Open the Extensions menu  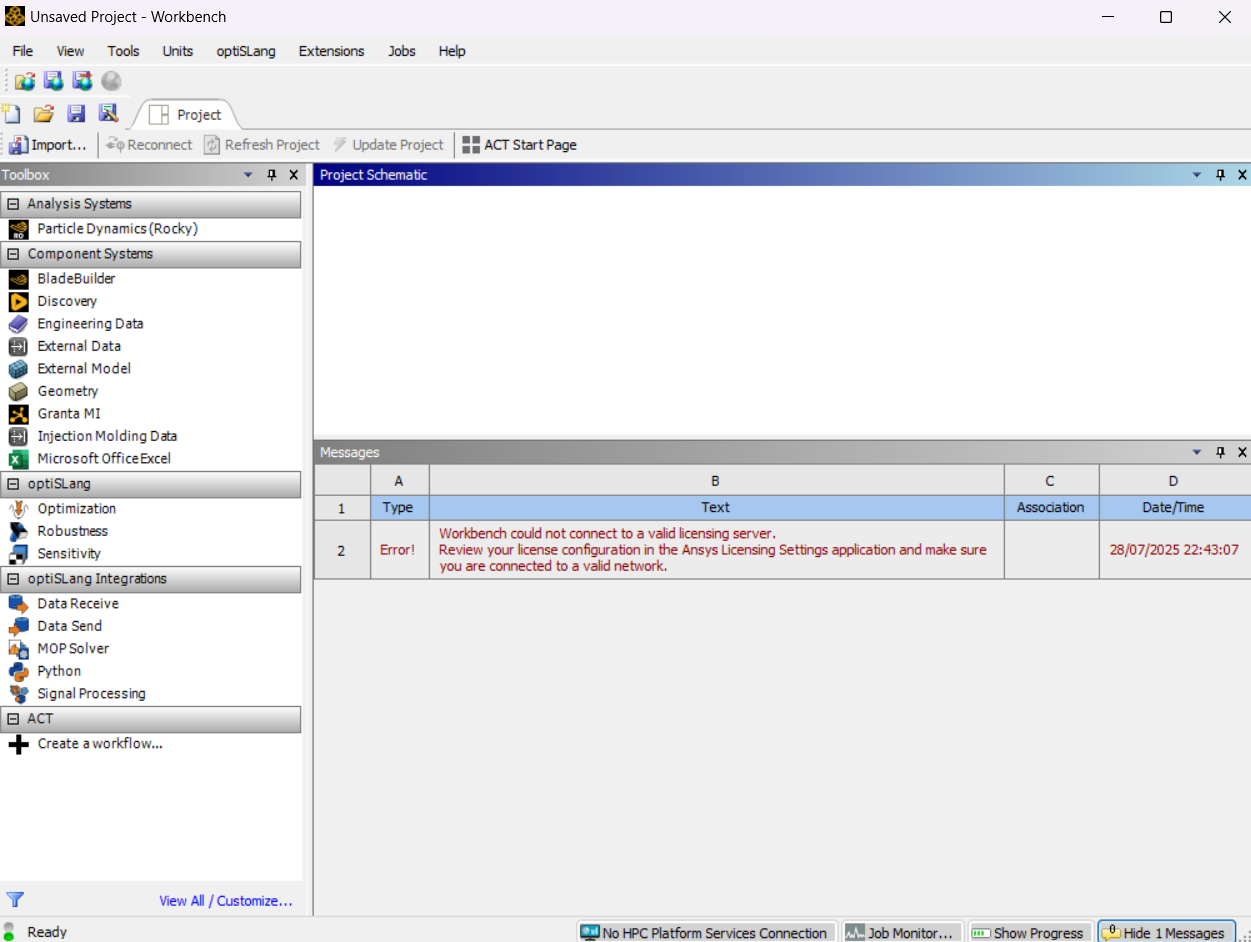coord(332,51)
